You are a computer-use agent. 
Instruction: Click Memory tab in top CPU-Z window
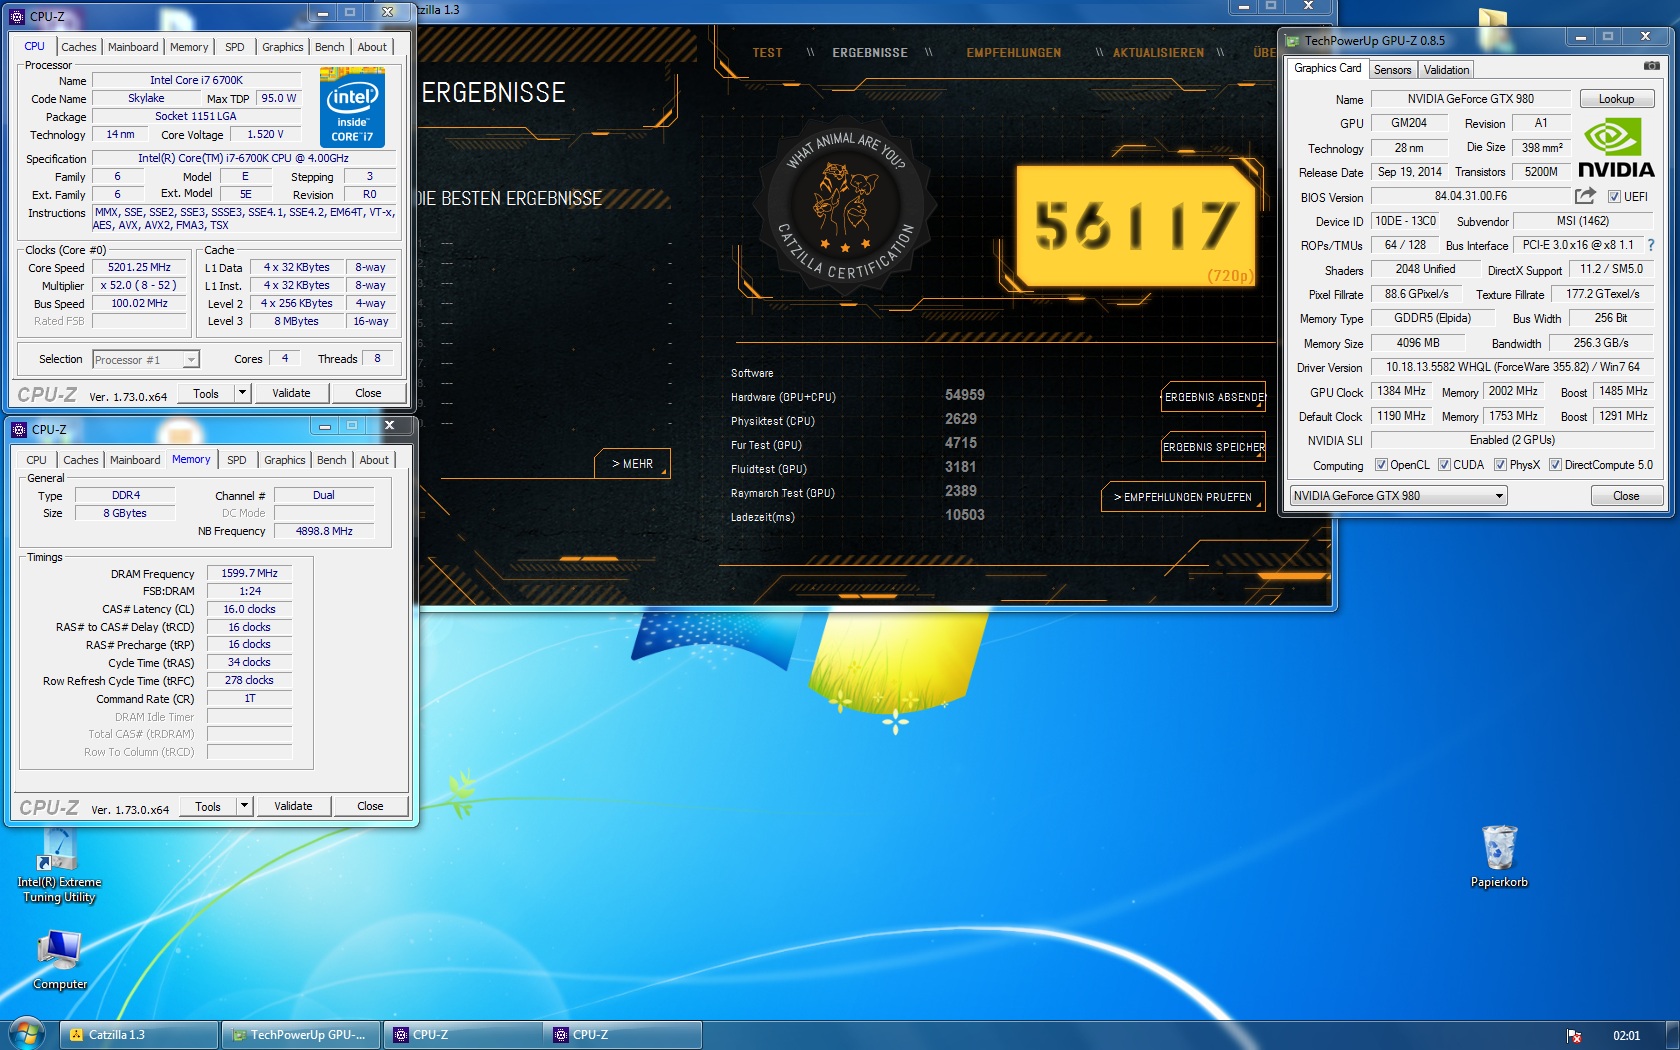(x=189, y=47)
